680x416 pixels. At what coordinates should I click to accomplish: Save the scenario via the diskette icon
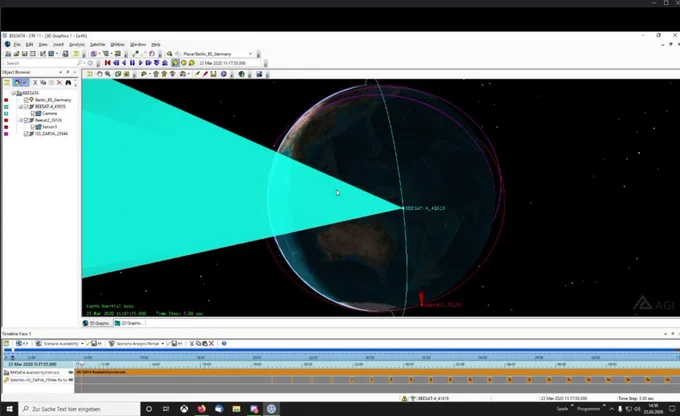click(x=25, y=54)
